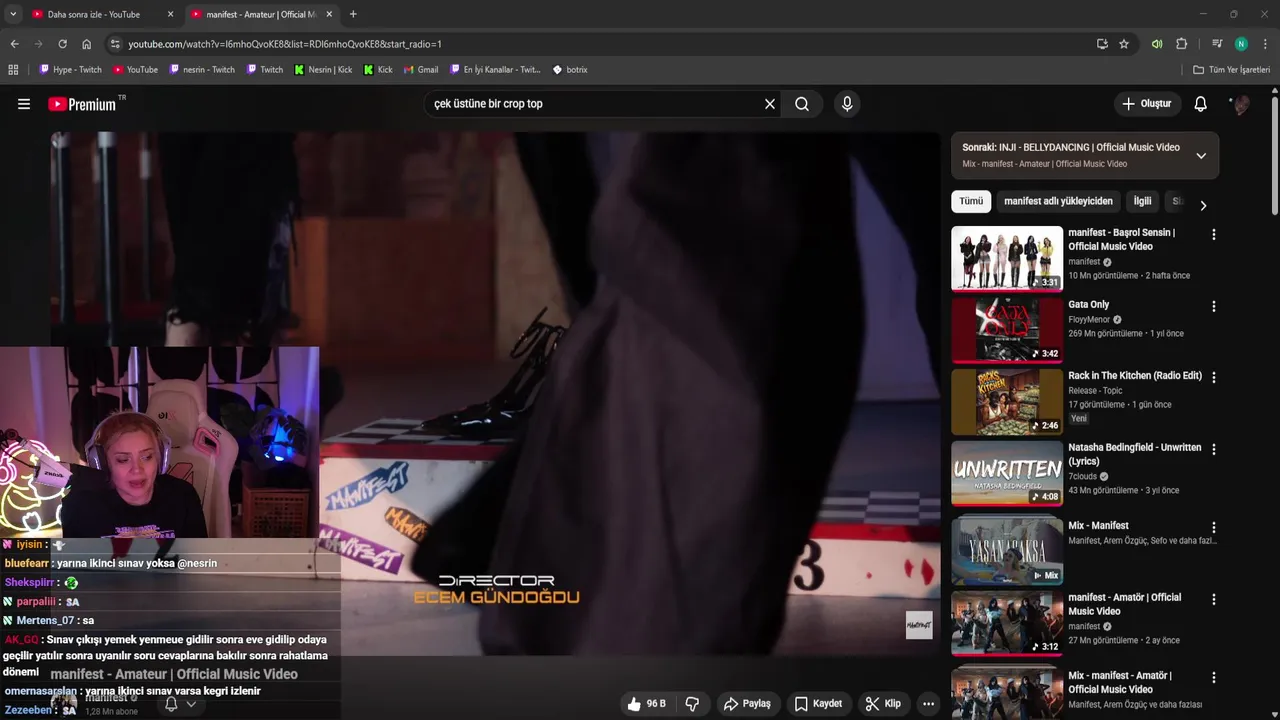Click the Oluştur create button
Screen dimensions: 1280x720
tap(1147, 104)
